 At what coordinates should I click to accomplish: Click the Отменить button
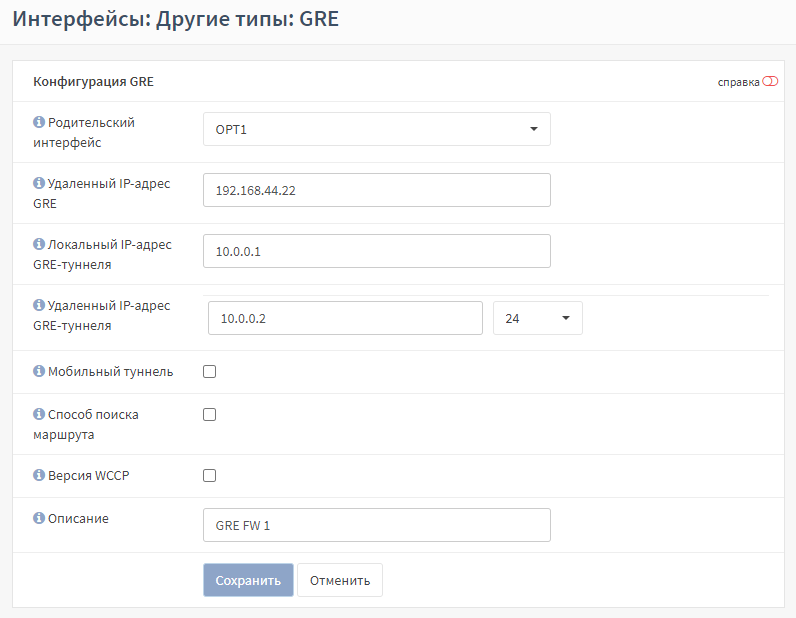pos(340,580)
